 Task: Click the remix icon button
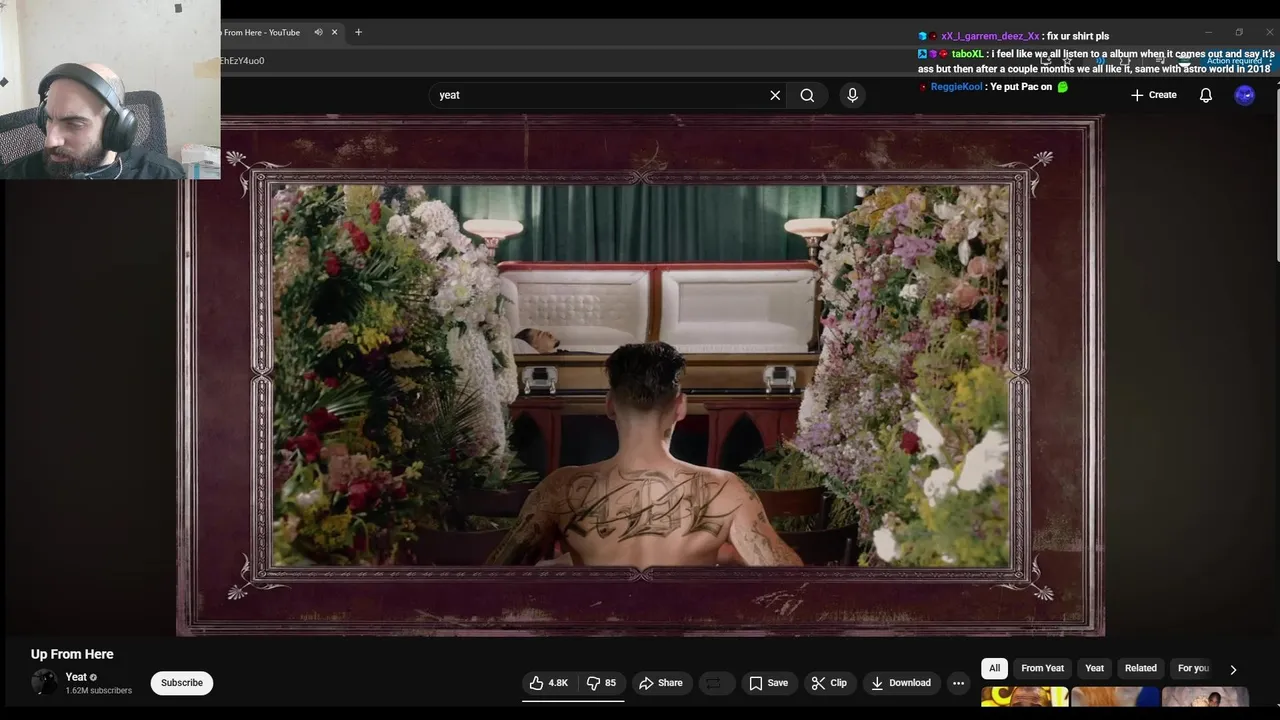(714, 683)
